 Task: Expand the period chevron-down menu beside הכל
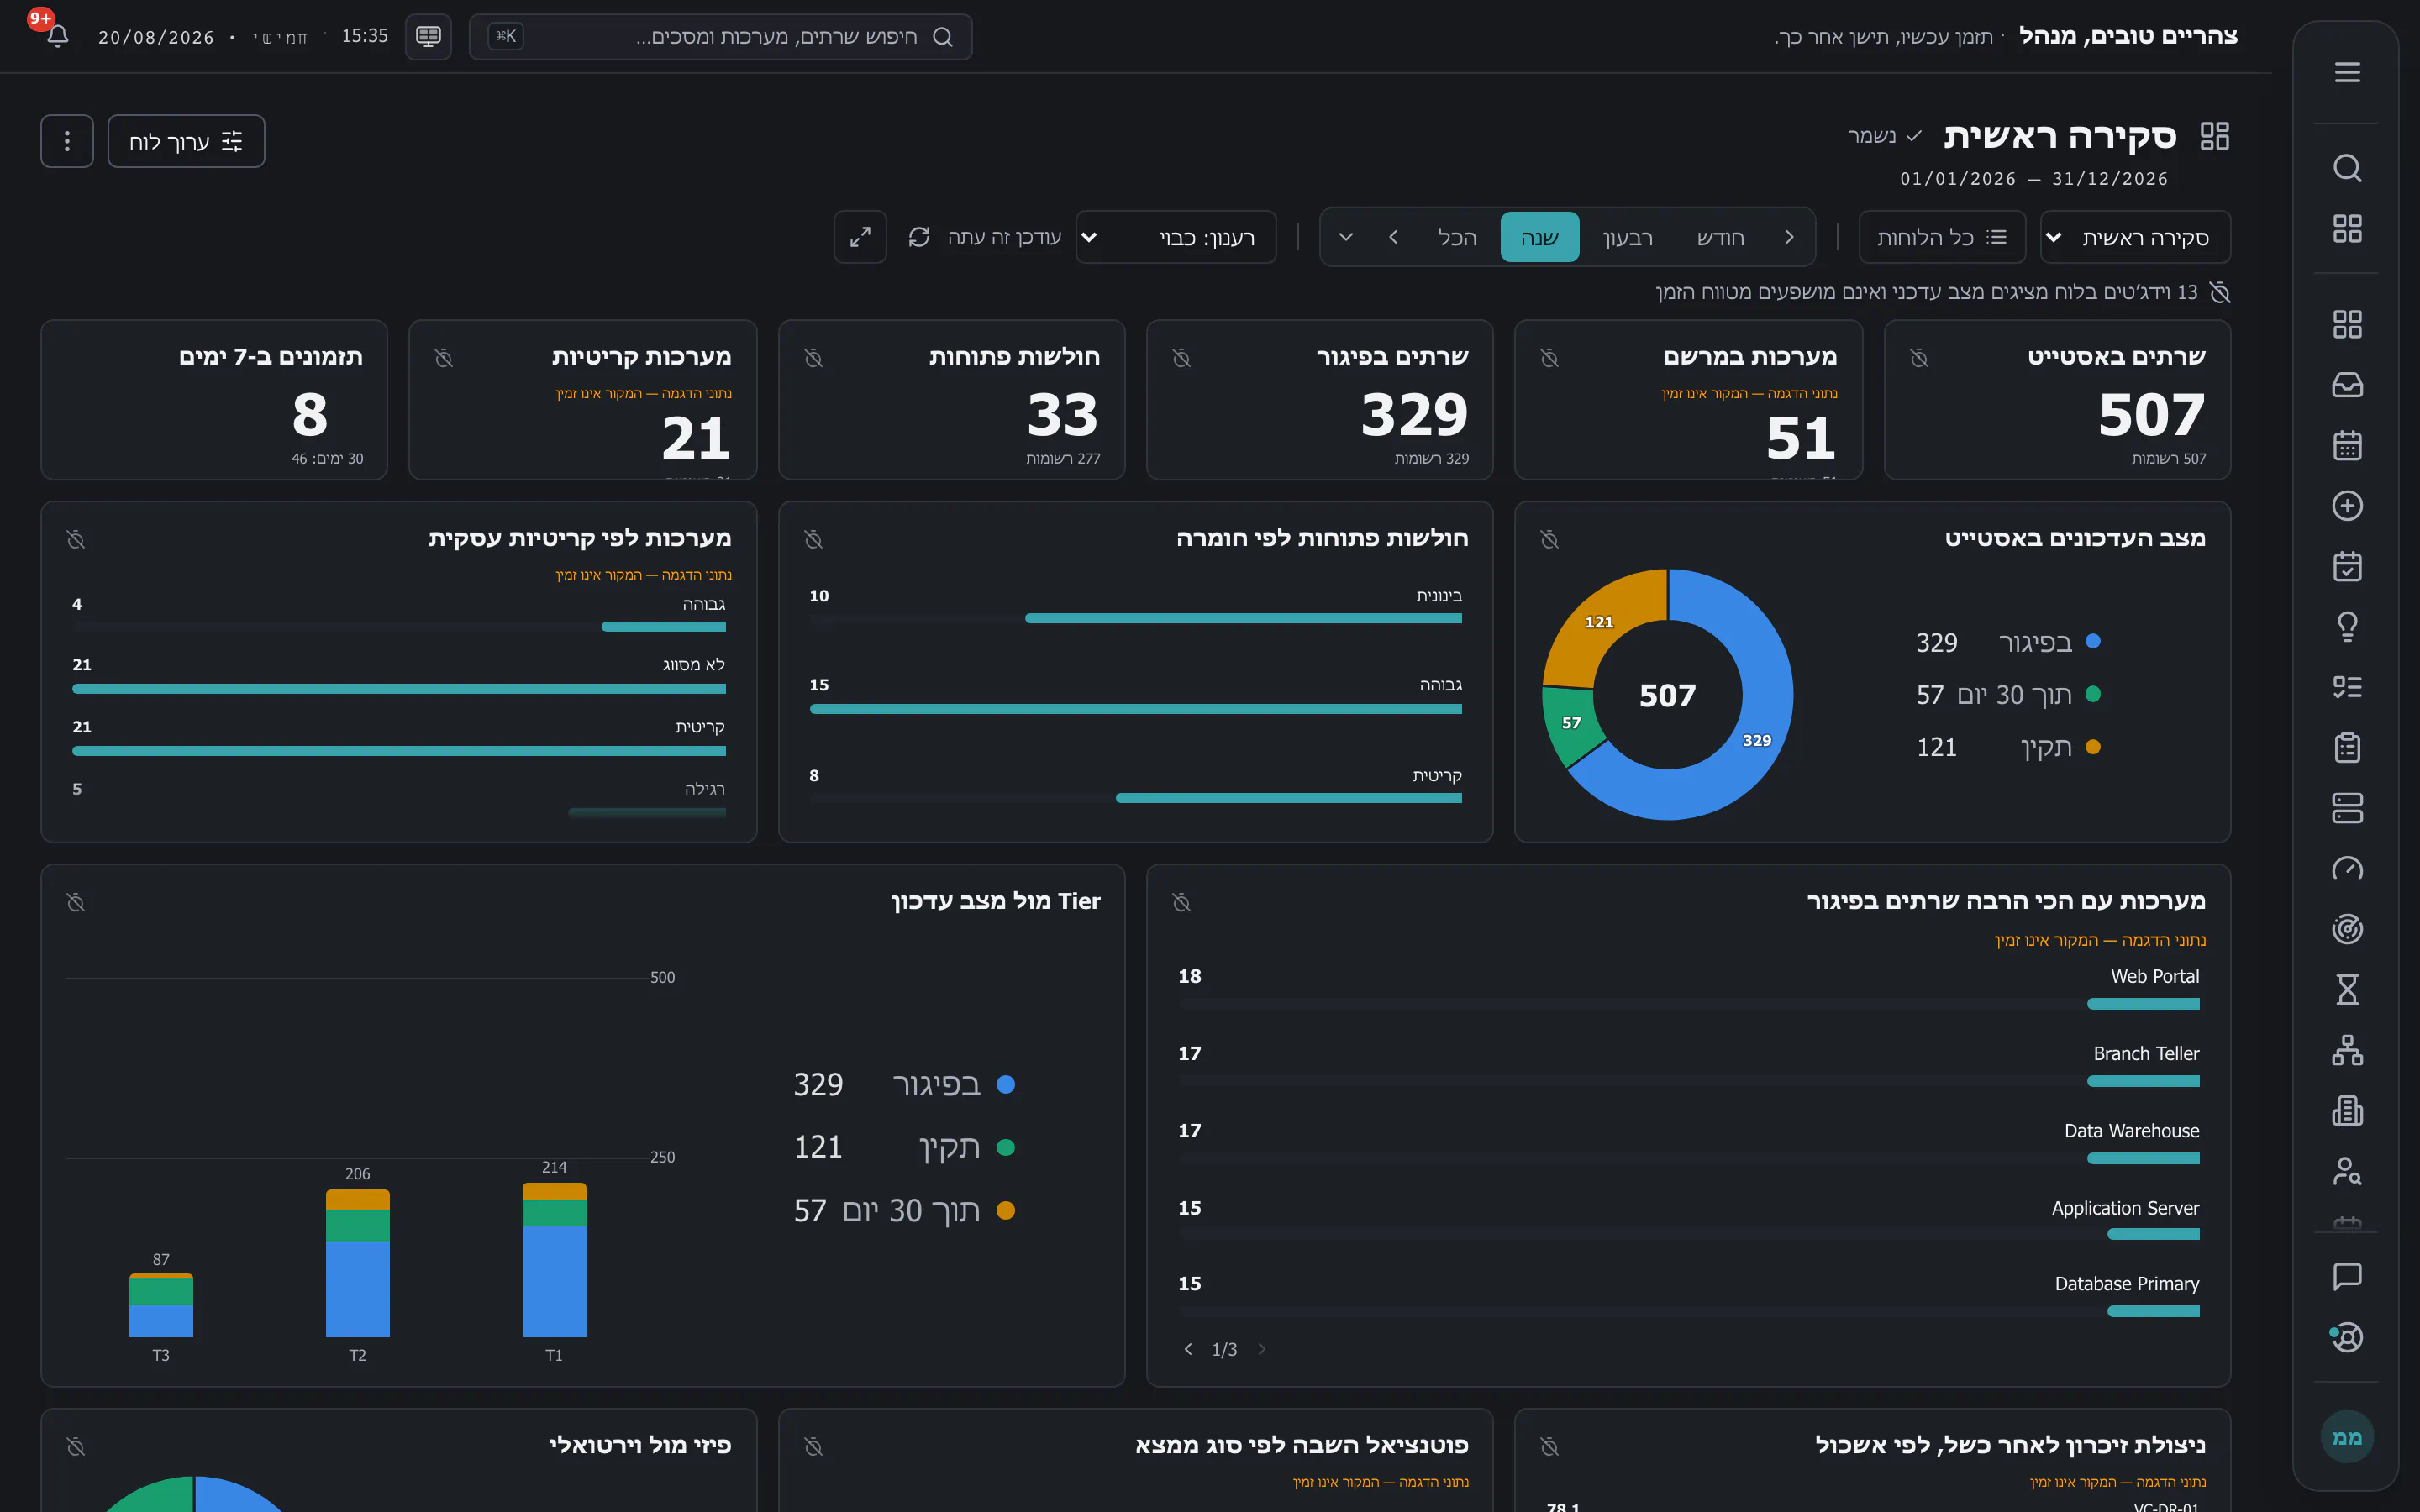pos(1346,237)
